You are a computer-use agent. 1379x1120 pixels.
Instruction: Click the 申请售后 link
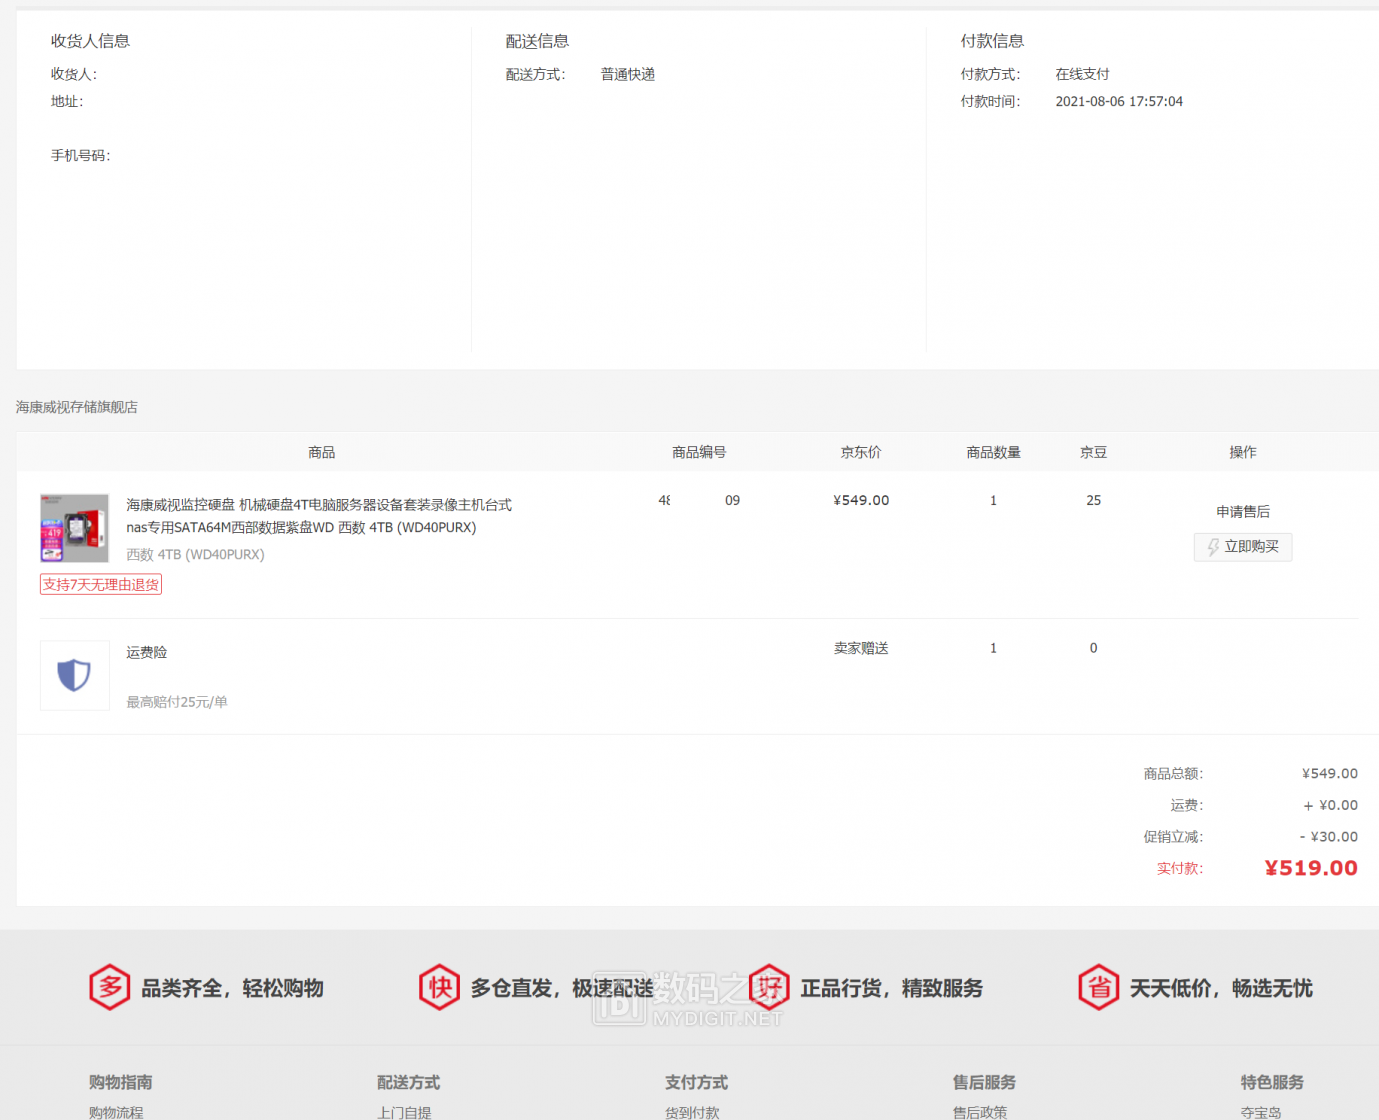coord(1243,512)
